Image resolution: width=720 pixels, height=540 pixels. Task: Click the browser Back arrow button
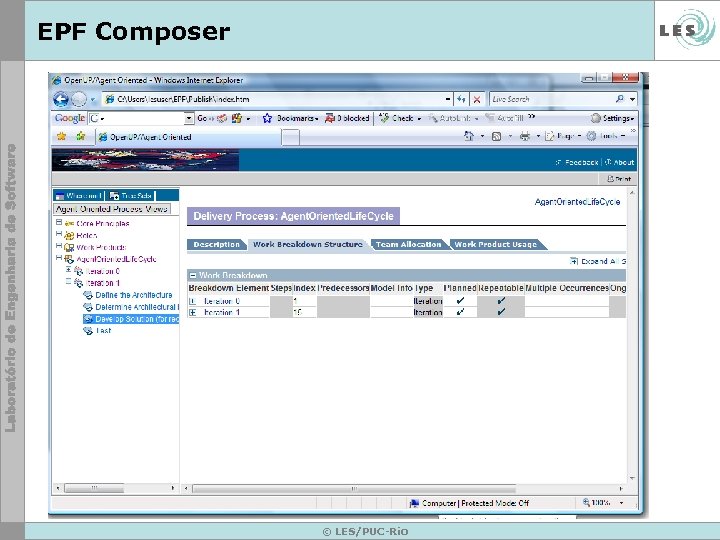click(61, 99)
